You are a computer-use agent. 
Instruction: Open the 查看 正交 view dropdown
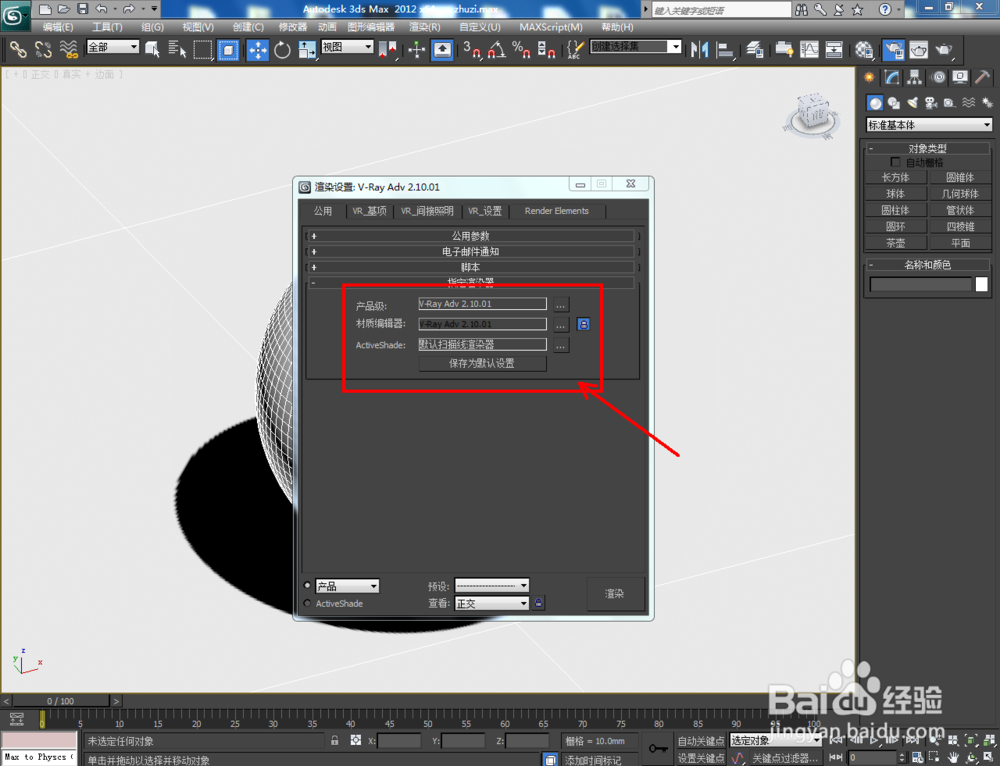(492, 603)
